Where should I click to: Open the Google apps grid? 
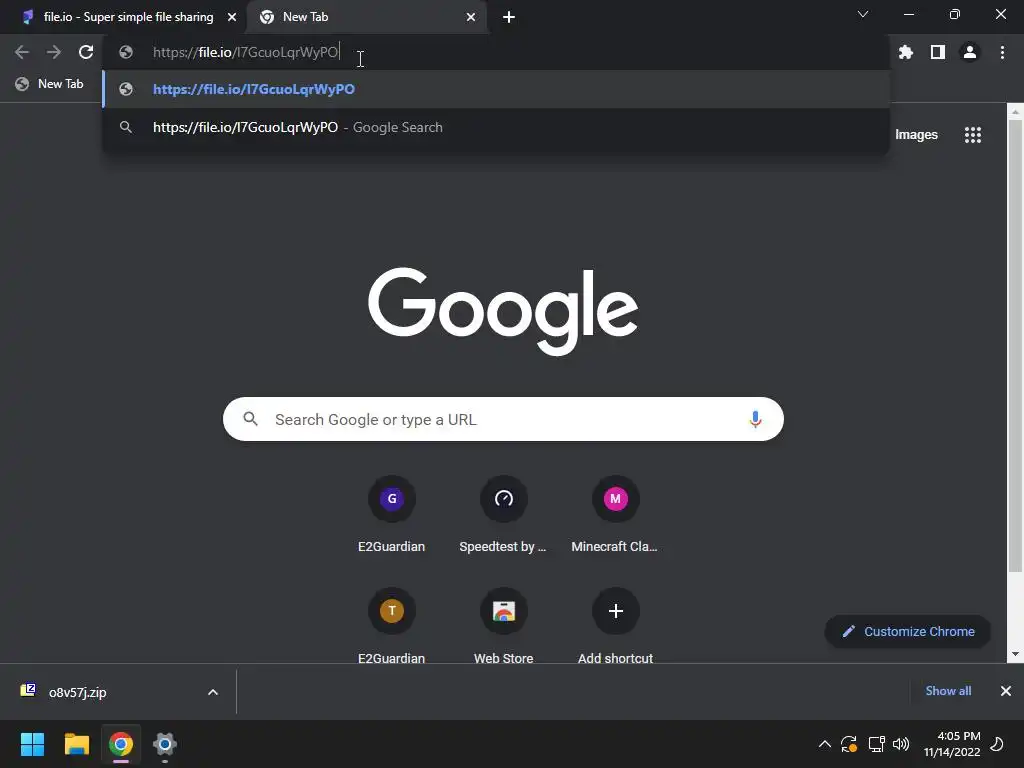pos(973,135)
